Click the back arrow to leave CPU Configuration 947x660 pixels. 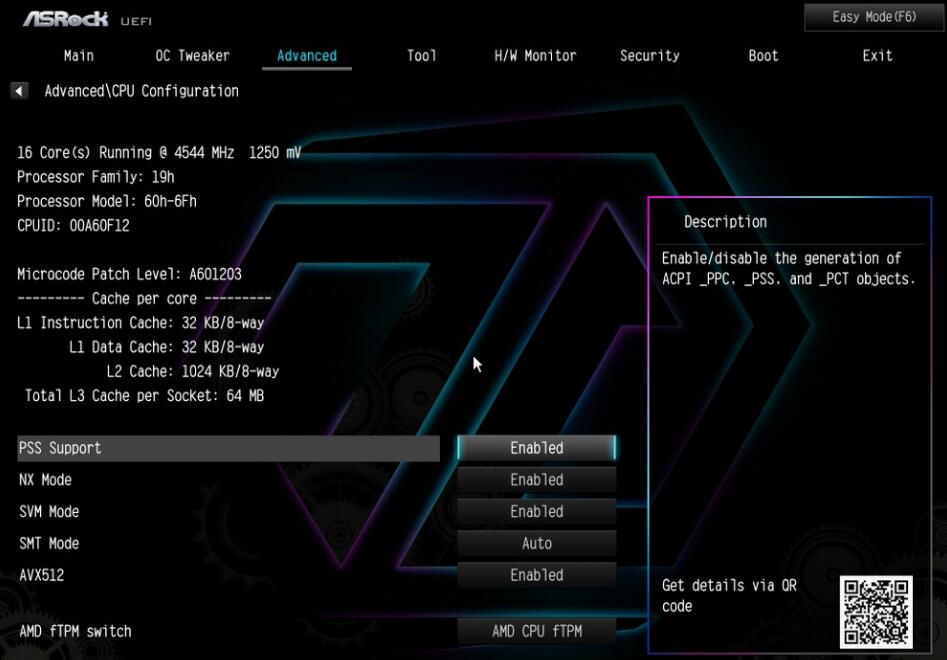pos(17,90)
